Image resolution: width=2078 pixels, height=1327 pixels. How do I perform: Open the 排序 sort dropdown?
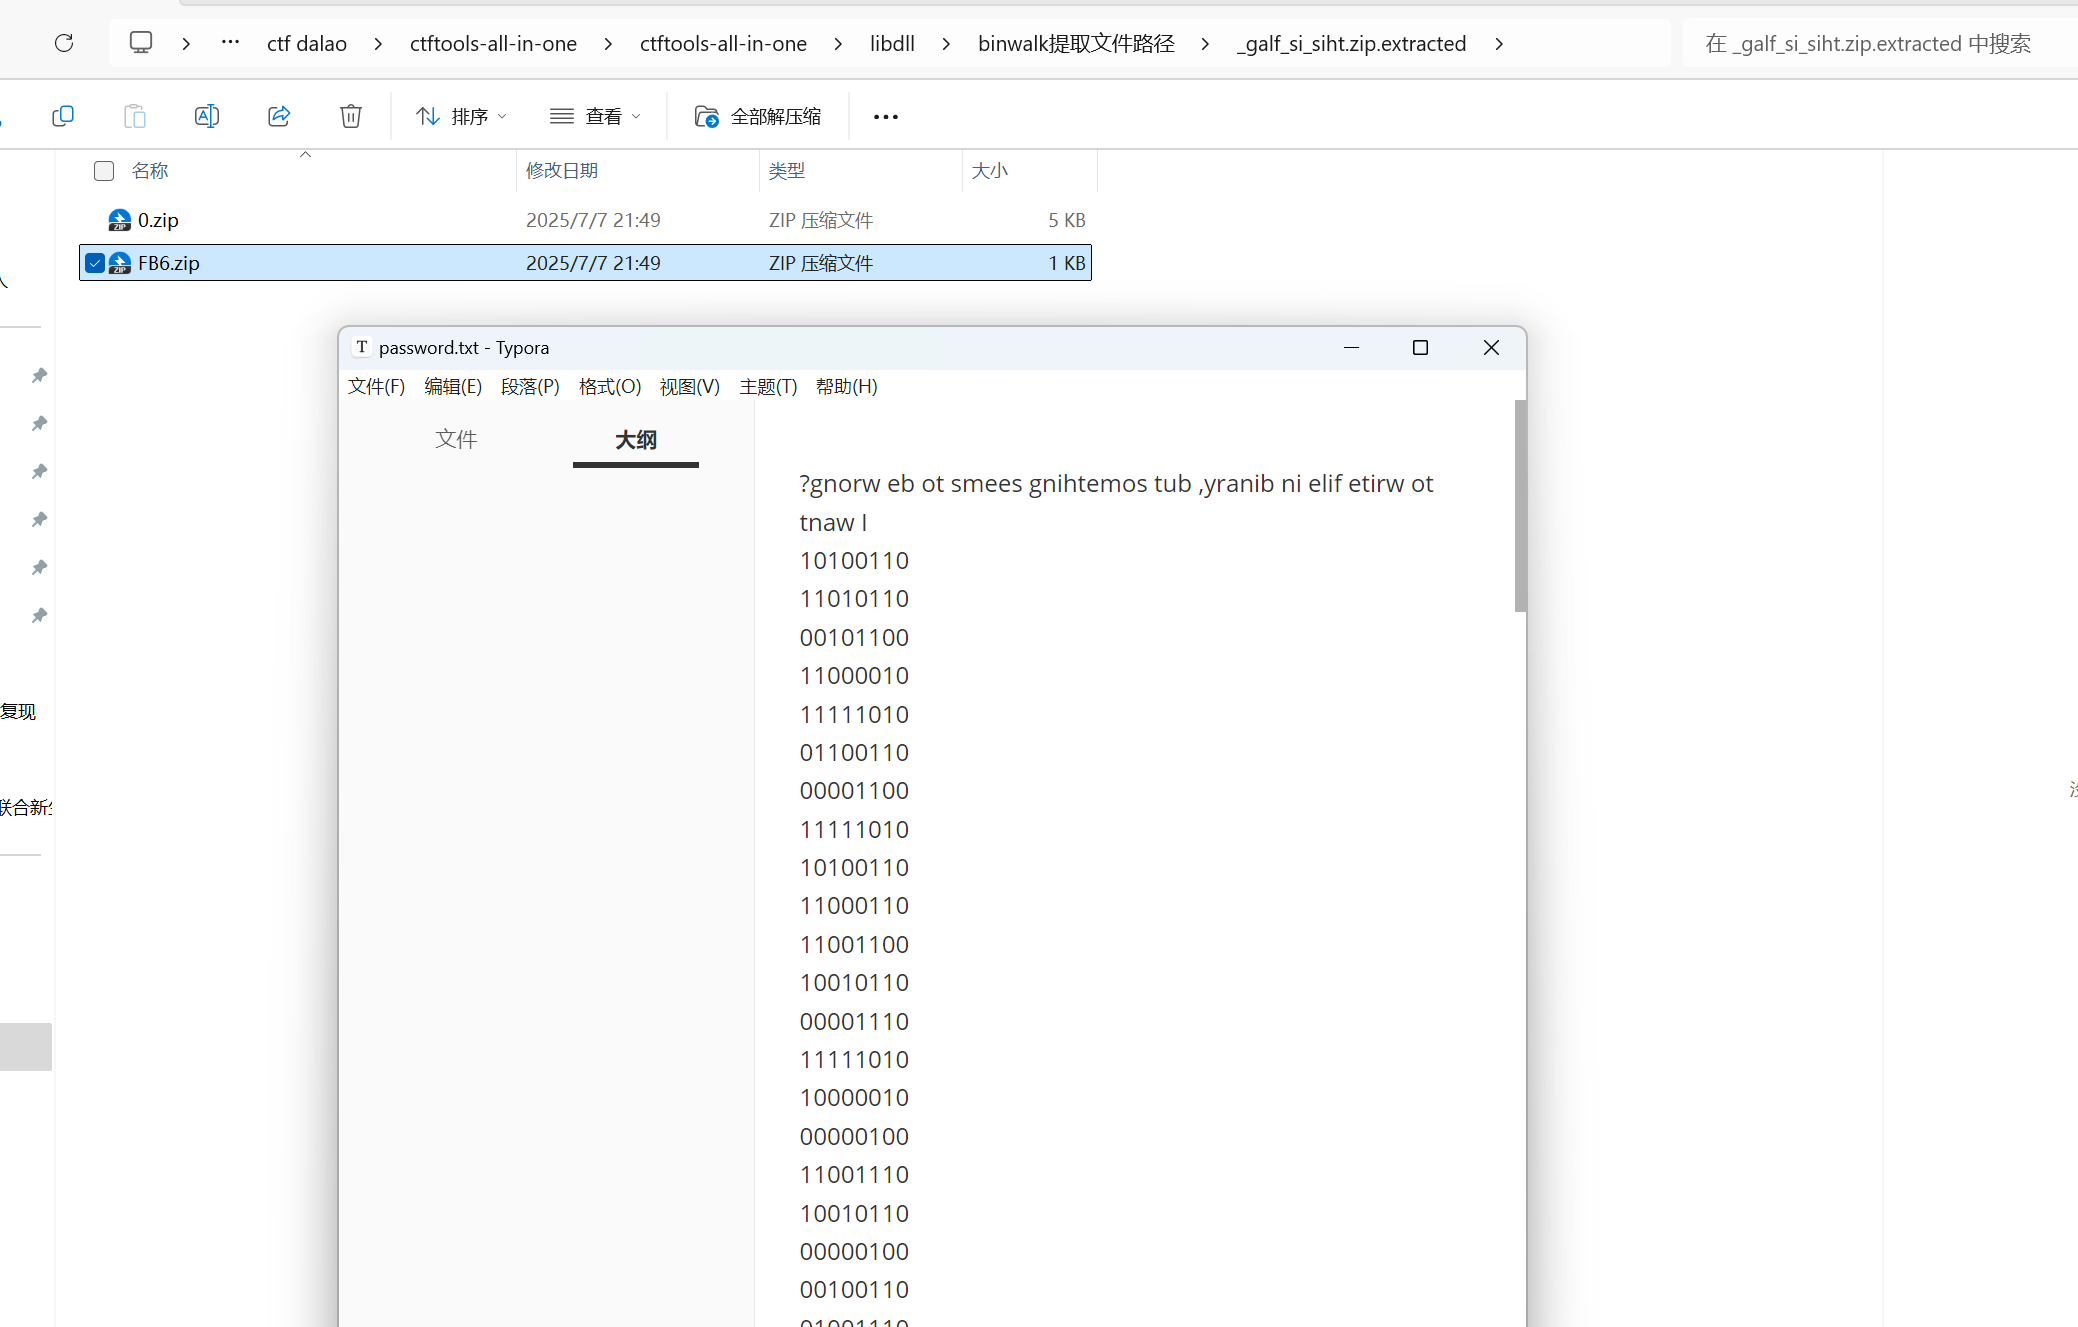[x=461, y=116]
